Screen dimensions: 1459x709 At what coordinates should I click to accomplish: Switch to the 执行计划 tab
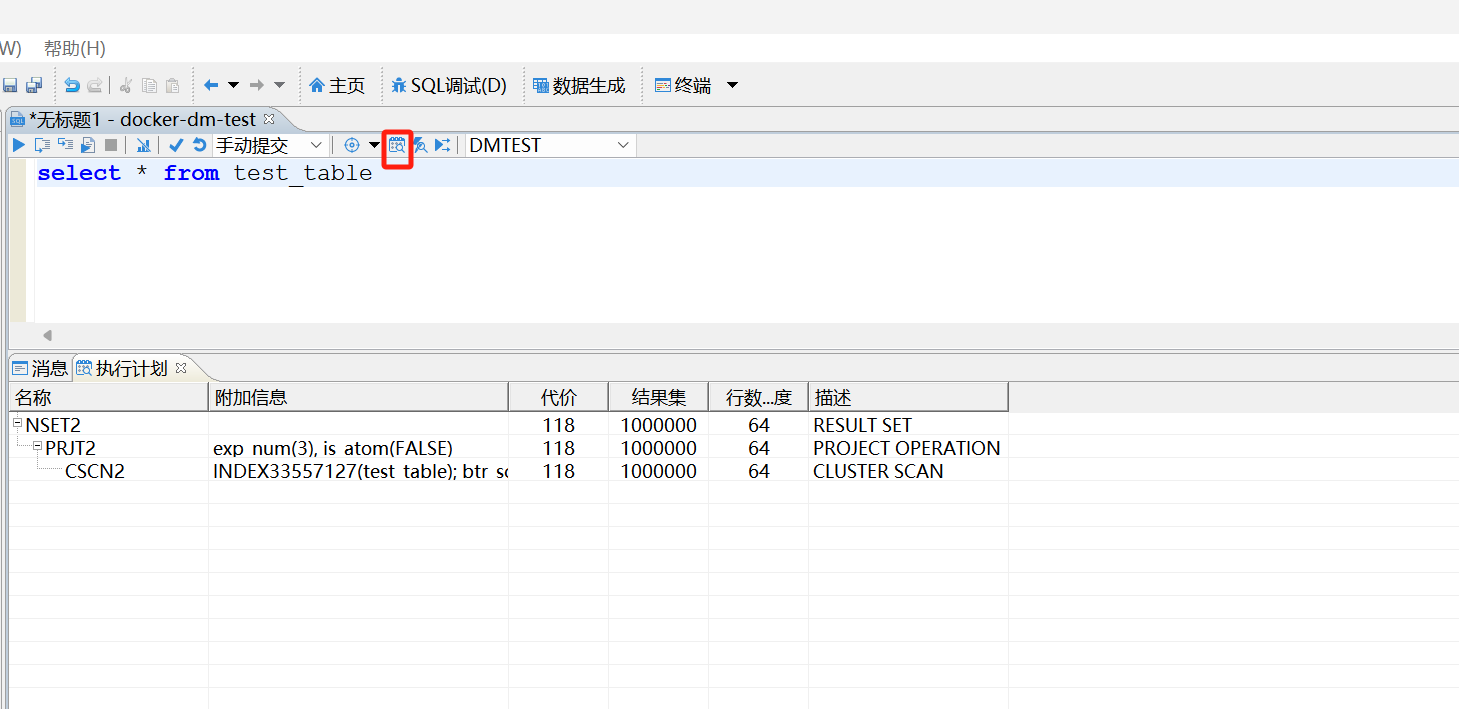coord(123,368)
